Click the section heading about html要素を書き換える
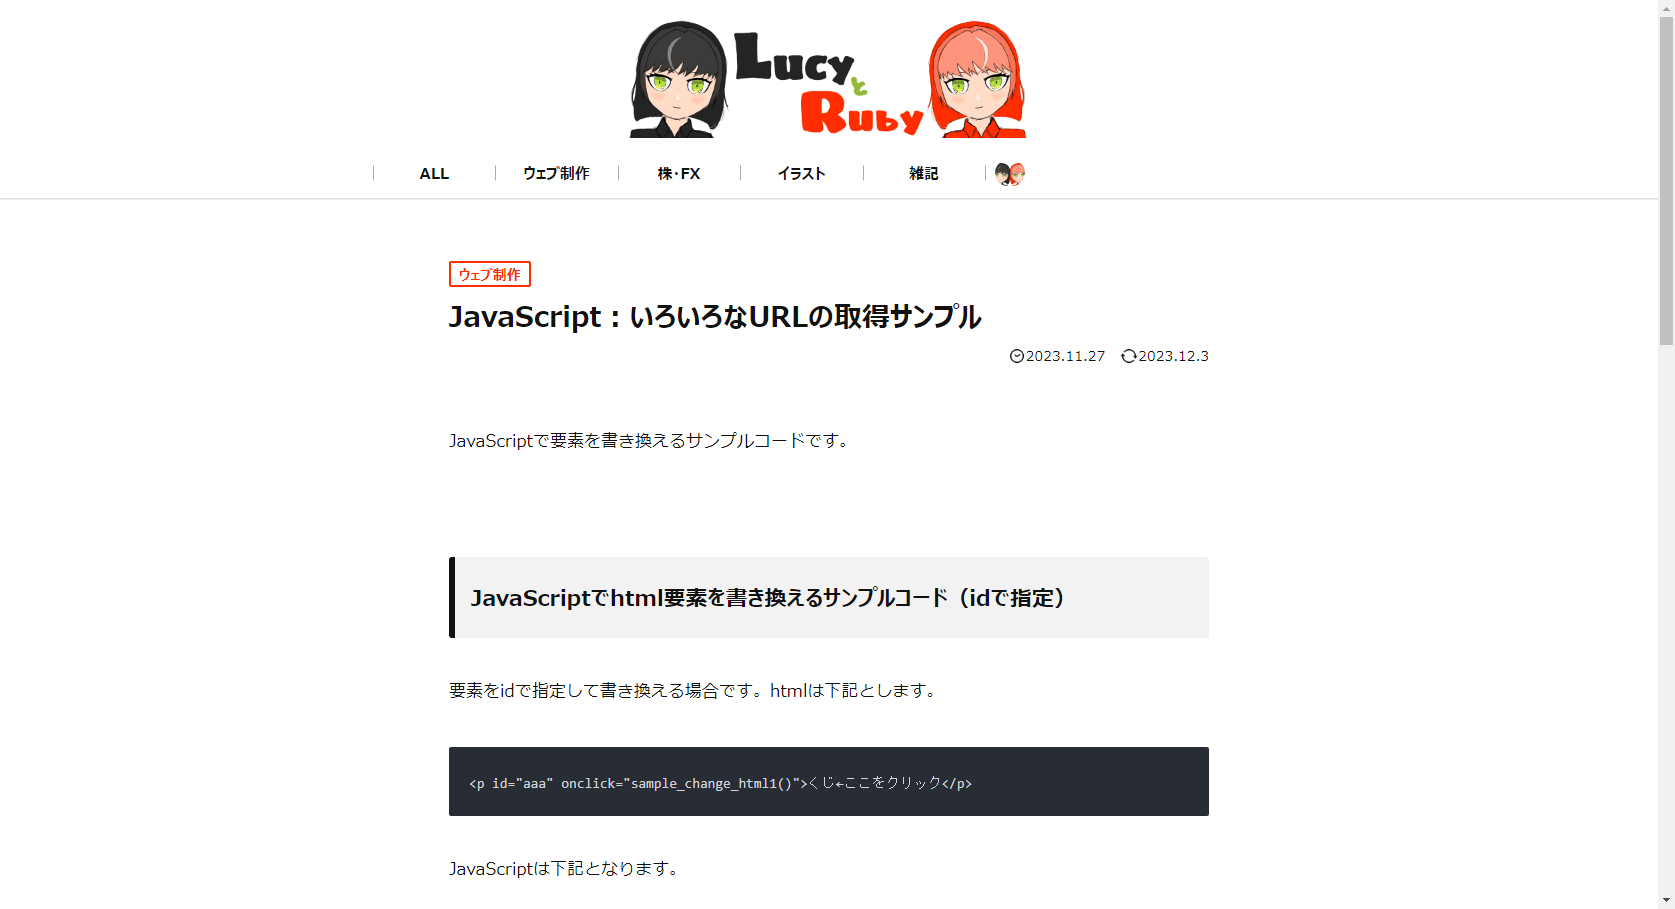The width and height of the screenshot is (1675, 909). [768, 598]
